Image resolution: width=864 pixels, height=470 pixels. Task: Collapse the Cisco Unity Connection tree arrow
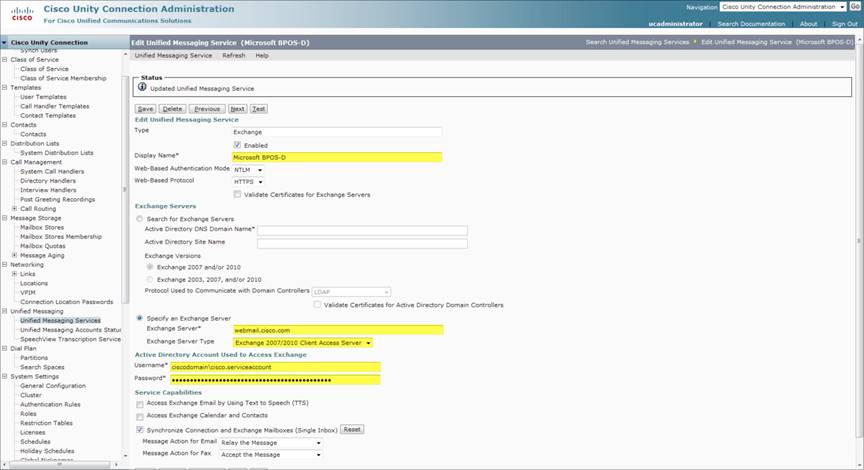pos(4,42)
